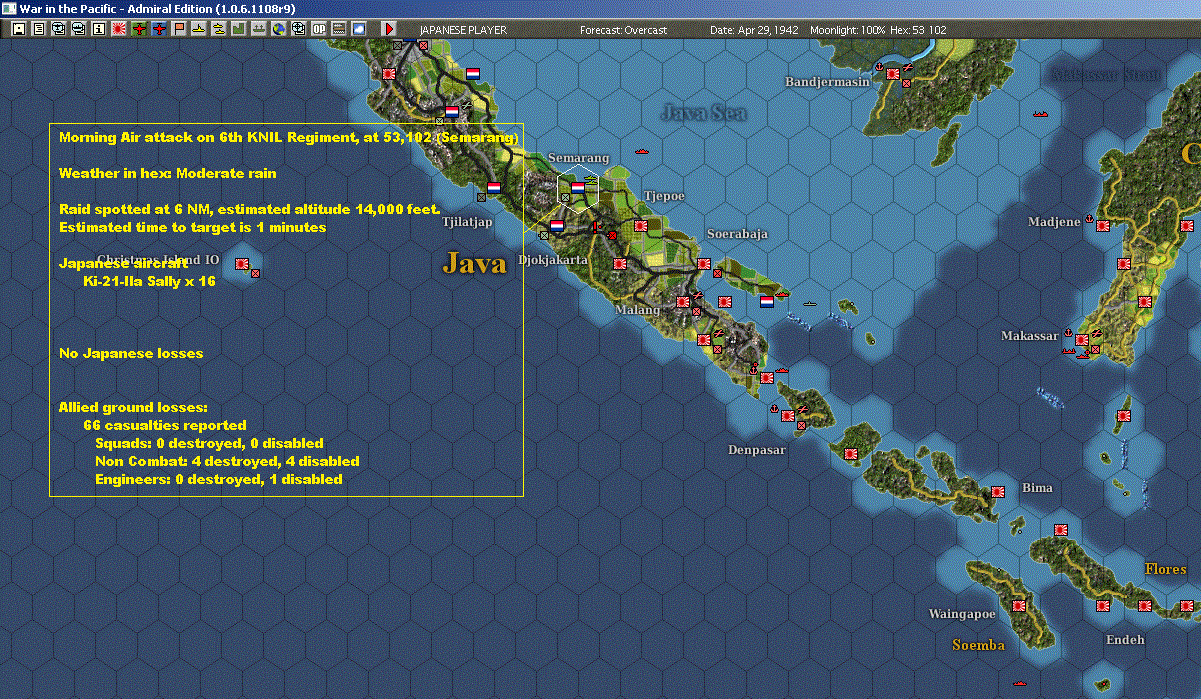Click the 'JAPANESE PLAYER' header text
The height and width of the screenshot is (699, 1201).
pyautogui.click(x=463, y=30)
